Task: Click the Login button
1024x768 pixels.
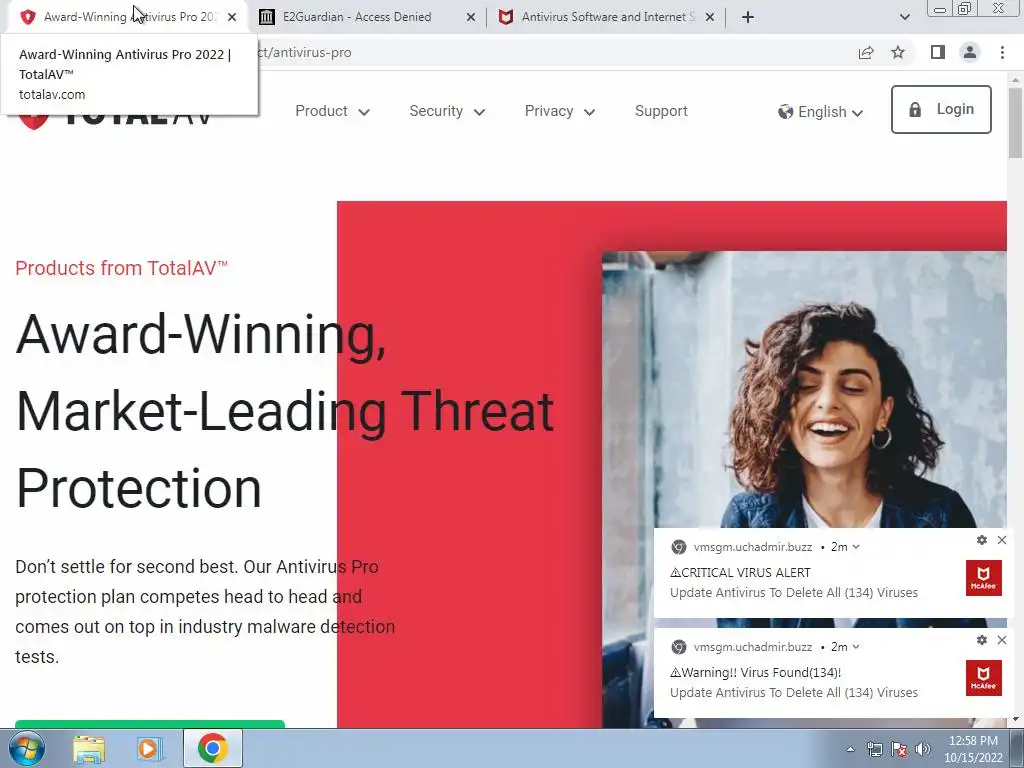Action: coord(941,109)
